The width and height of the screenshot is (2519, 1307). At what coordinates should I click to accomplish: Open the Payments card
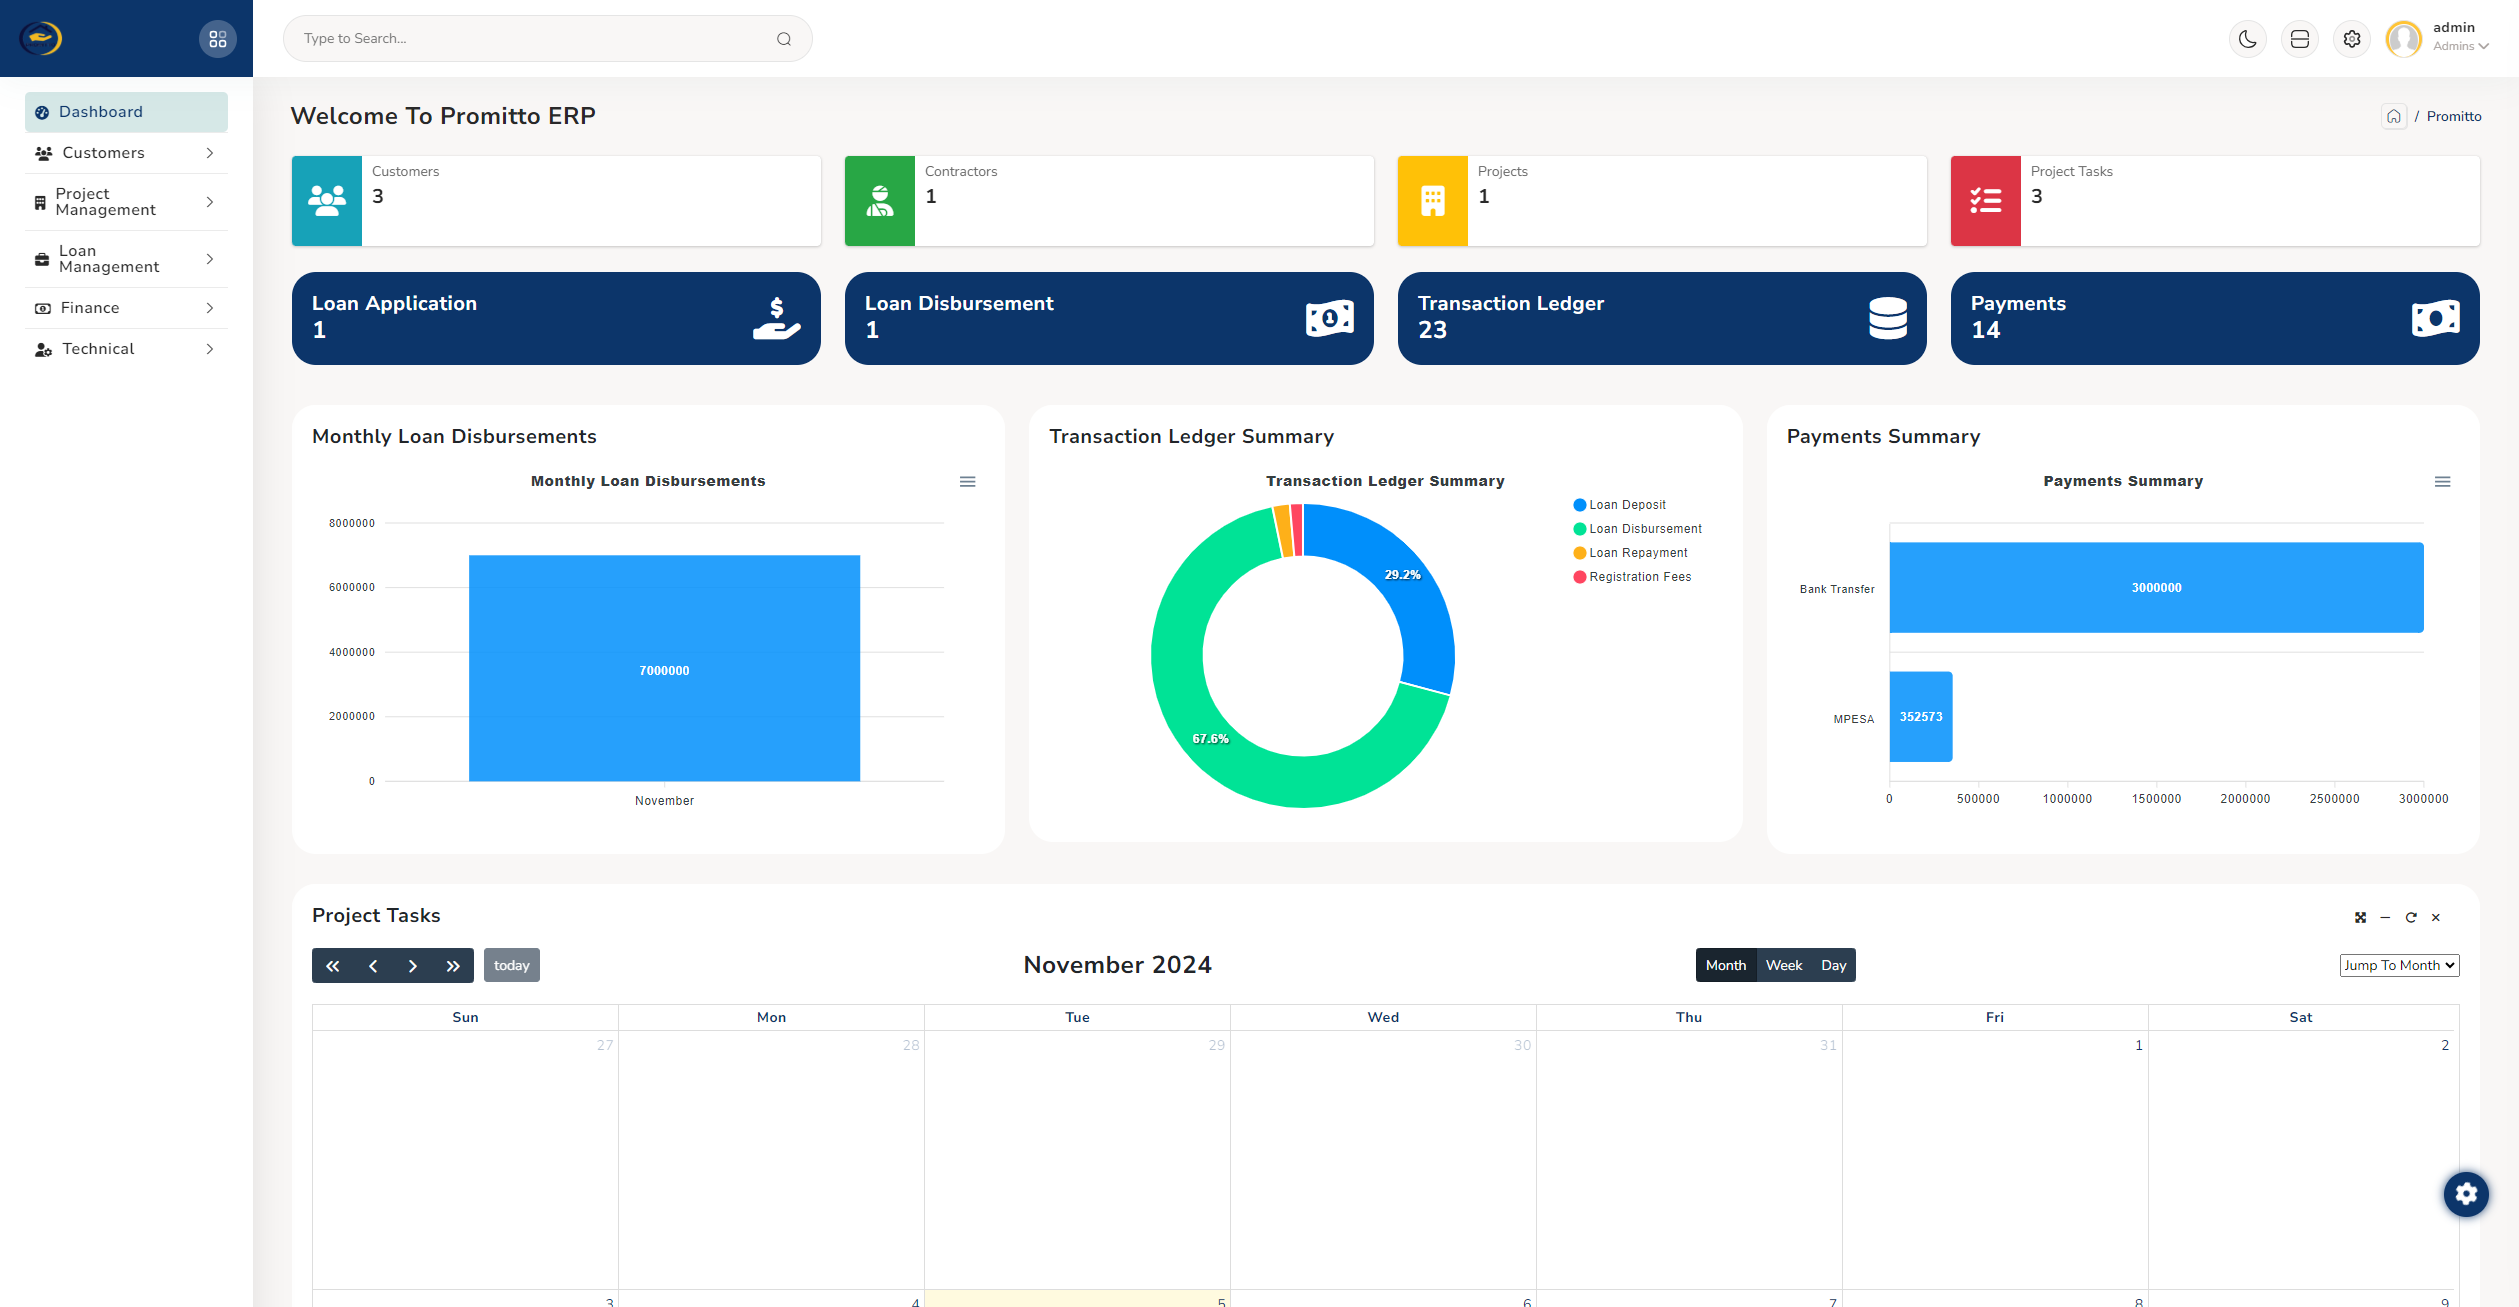(x=2215, y=318)
